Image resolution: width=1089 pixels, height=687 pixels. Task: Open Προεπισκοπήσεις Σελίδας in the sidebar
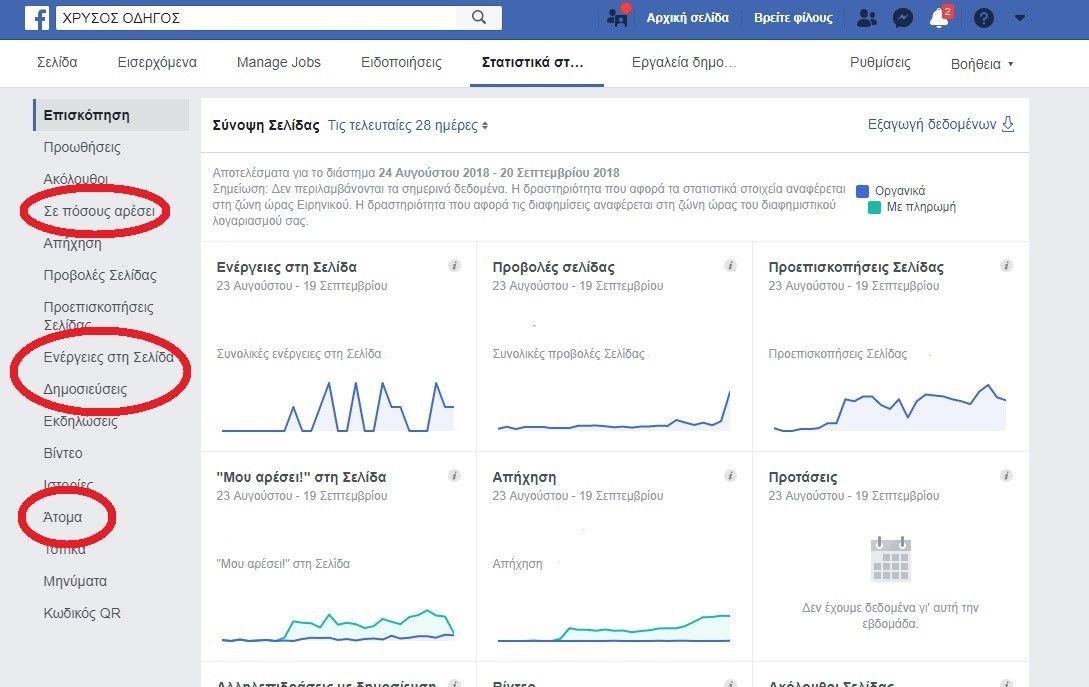(x=99, y=315)
